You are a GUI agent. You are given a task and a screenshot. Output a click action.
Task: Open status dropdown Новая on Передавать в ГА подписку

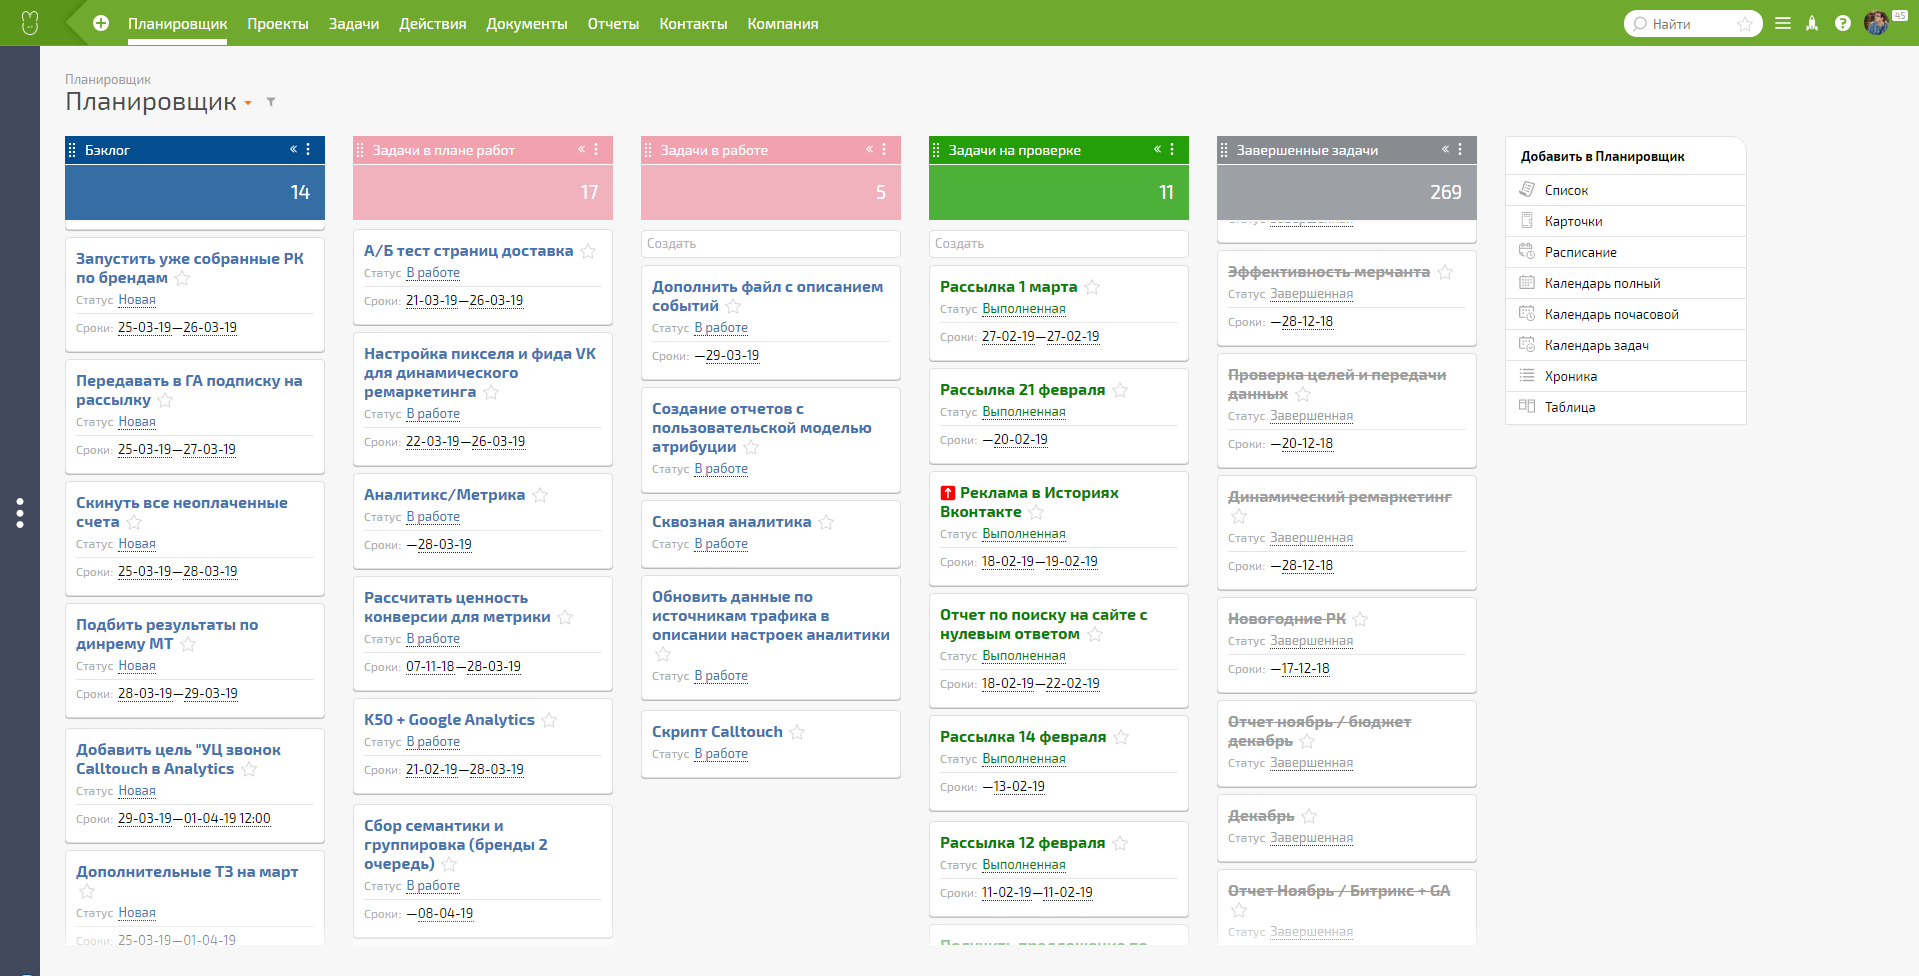point(137,422)
